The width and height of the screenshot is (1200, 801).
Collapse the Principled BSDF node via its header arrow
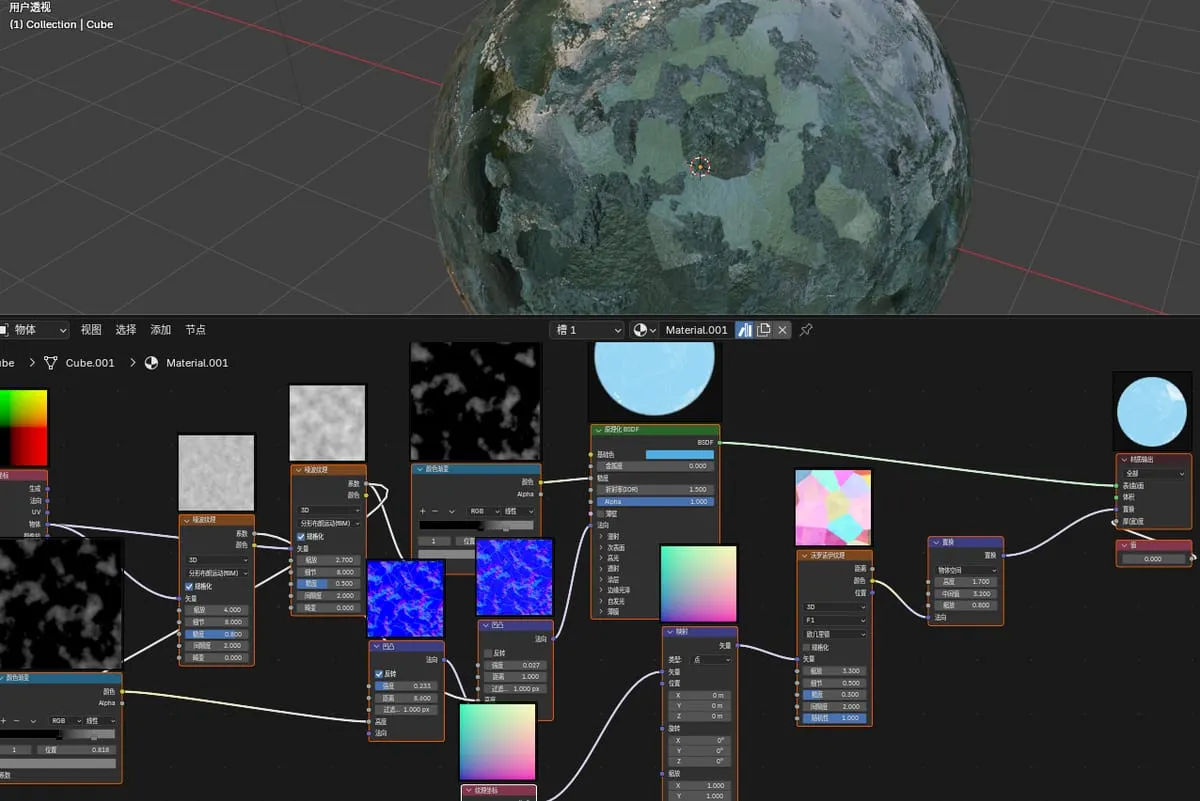[x=597, y=429]
